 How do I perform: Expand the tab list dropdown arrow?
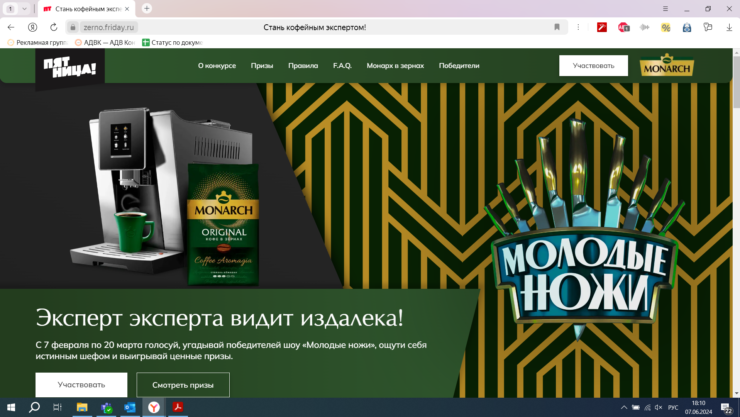[x=24, y=8]
